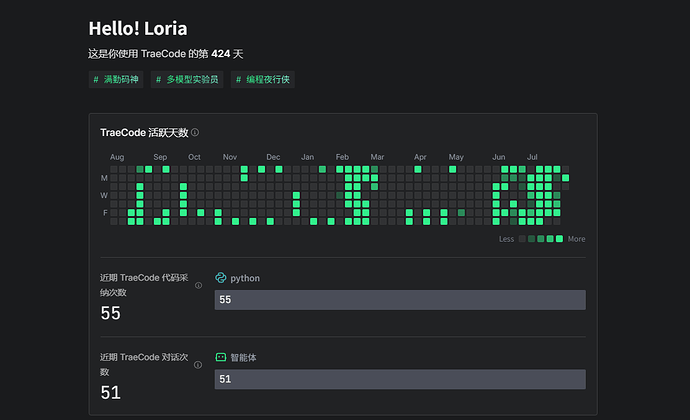The height and width of the screenshot is (420, 690).
Task: Click the Oct month label
Action: pos(195,157)
